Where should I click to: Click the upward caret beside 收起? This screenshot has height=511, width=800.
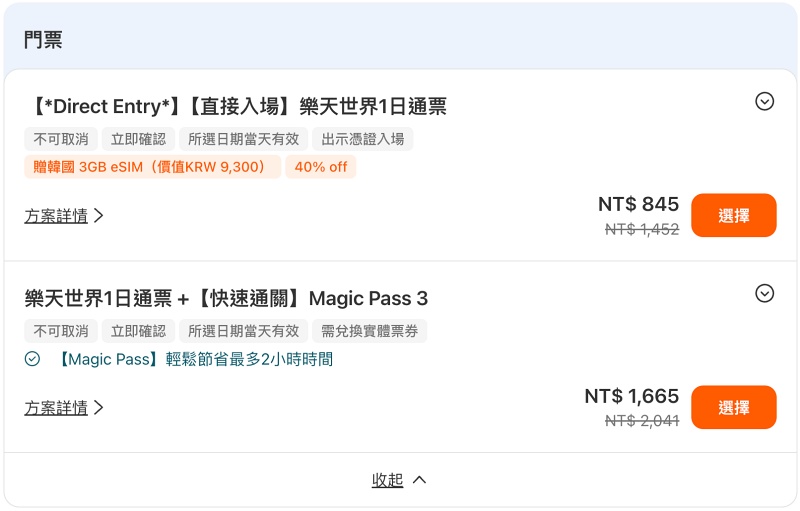pyautogui.click(x=419, y=480)
